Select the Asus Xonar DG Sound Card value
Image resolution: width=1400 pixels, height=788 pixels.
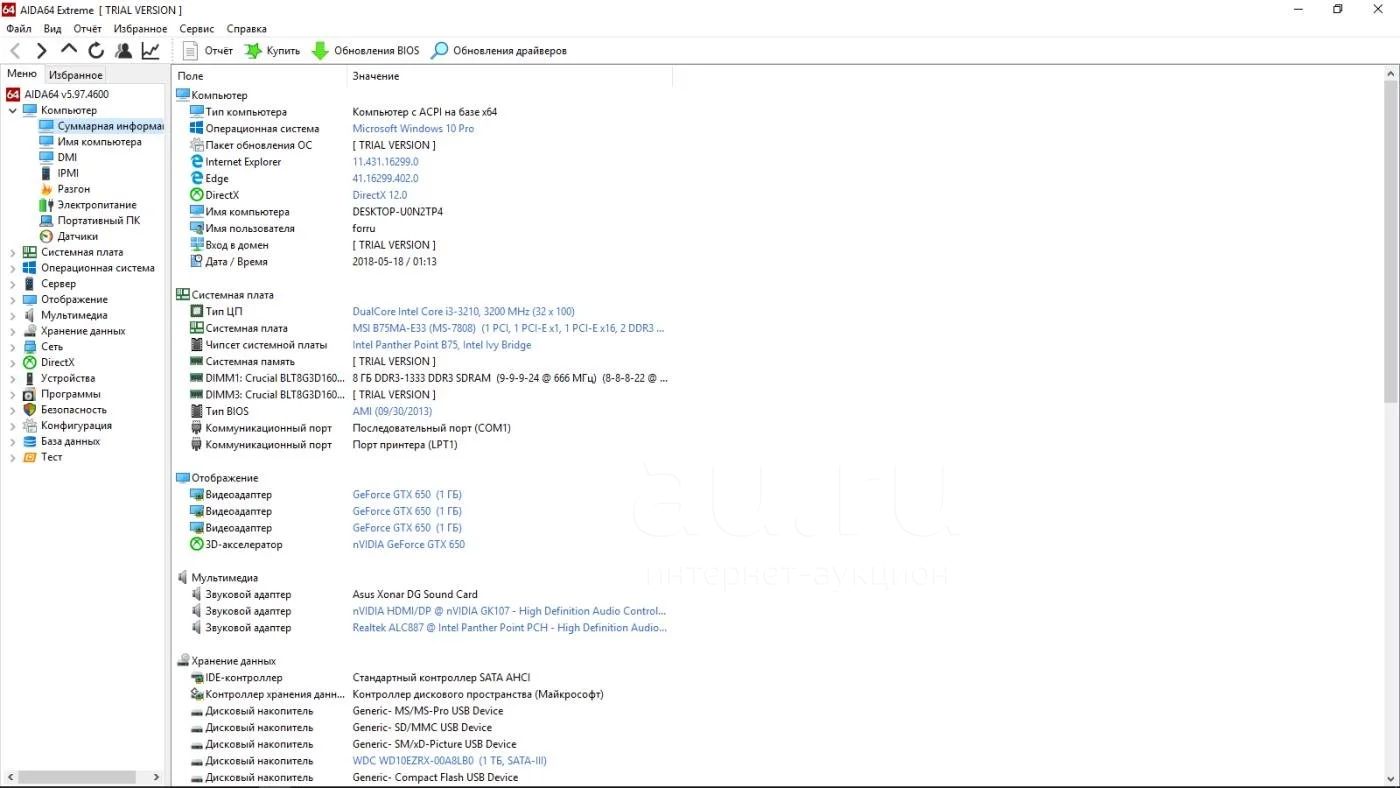click(415, 594)
